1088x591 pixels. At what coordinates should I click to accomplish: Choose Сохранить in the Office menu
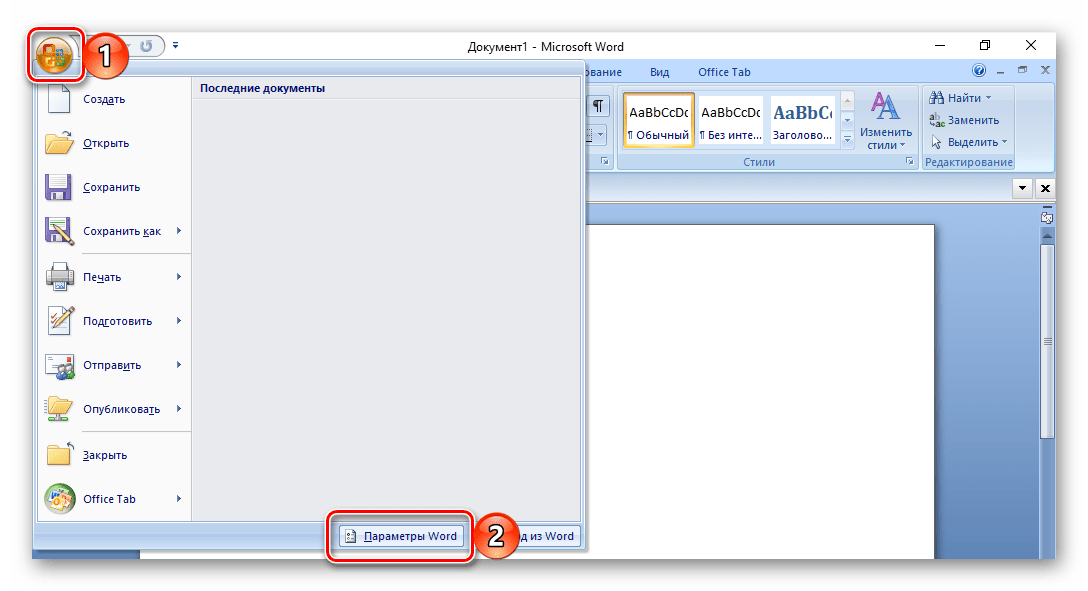112,187
